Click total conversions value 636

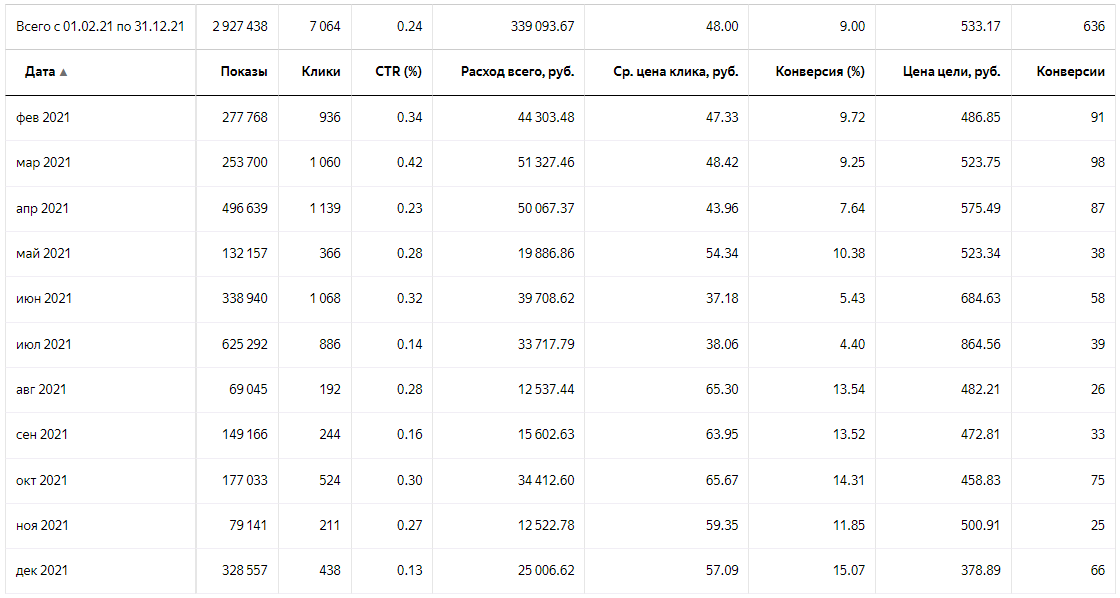coord(1093,27)
